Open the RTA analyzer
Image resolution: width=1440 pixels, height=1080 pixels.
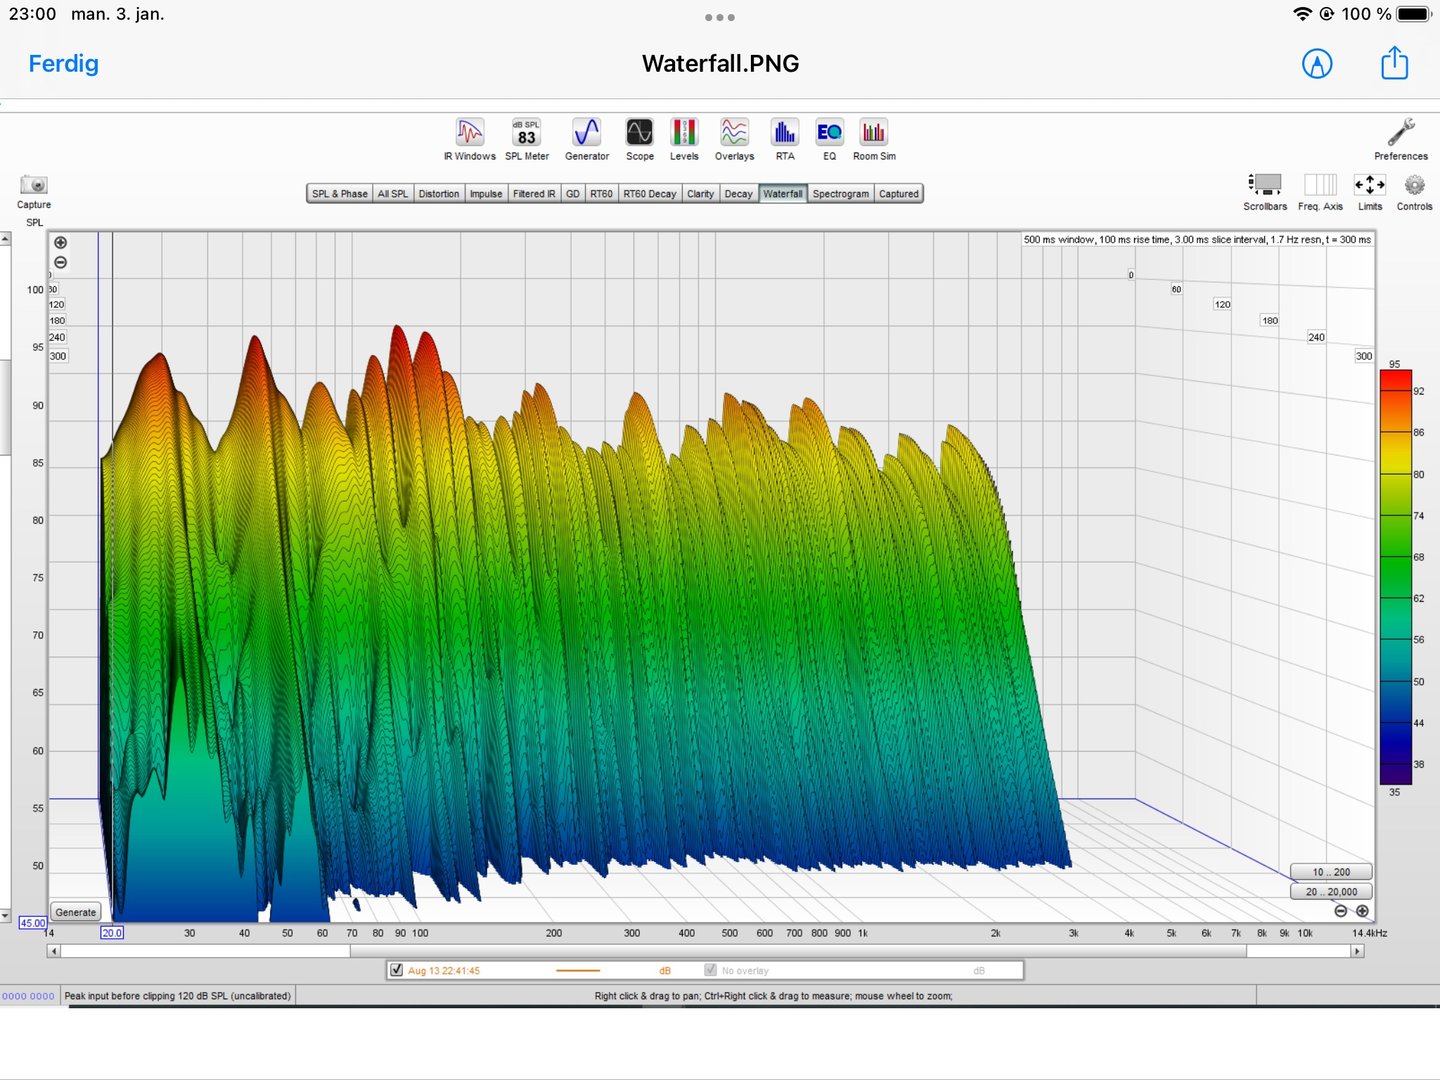pyautogui.click(x=785, y=139)
